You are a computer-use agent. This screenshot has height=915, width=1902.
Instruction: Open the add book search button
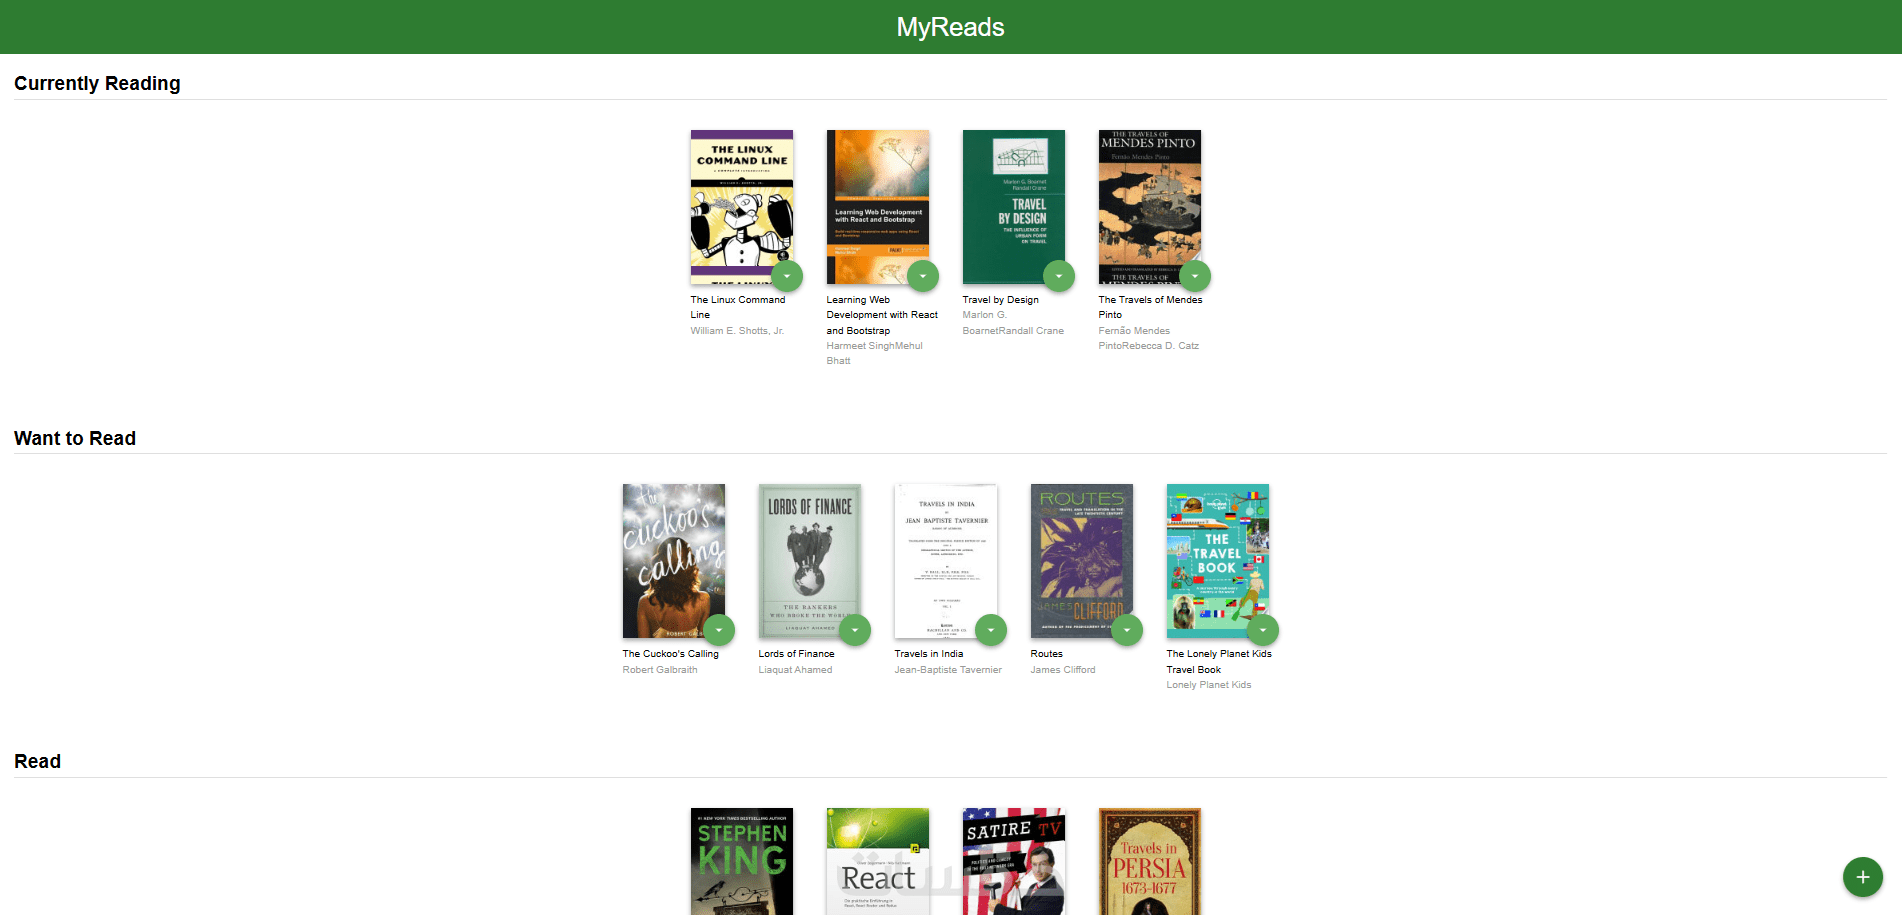tap(1862, 877)
